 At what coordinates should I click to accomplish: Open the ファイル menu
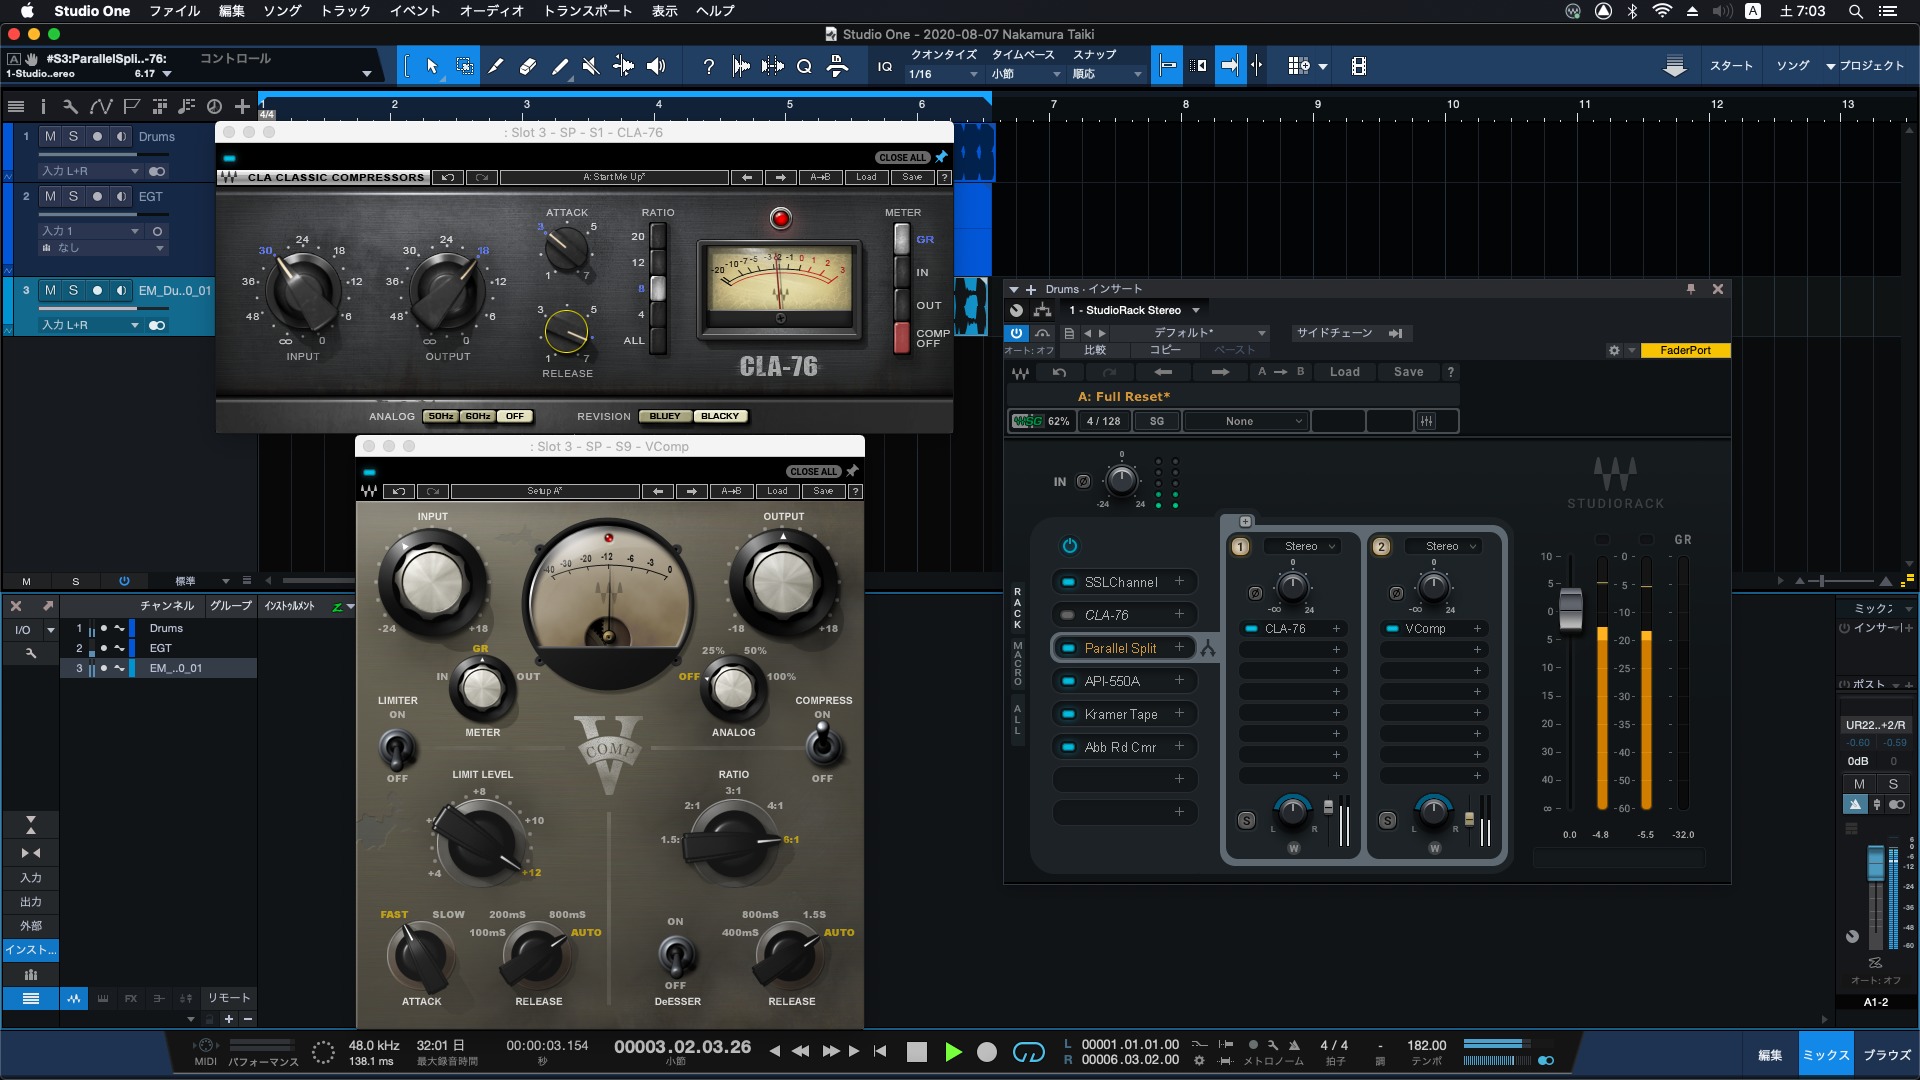click(x=174, y=11)
